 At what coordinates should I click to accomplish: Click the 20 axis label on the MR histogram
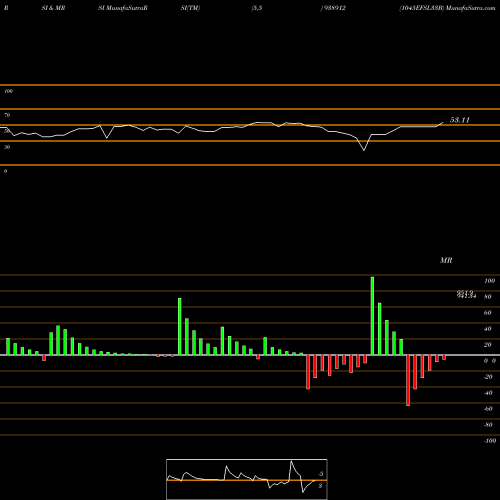488,345
